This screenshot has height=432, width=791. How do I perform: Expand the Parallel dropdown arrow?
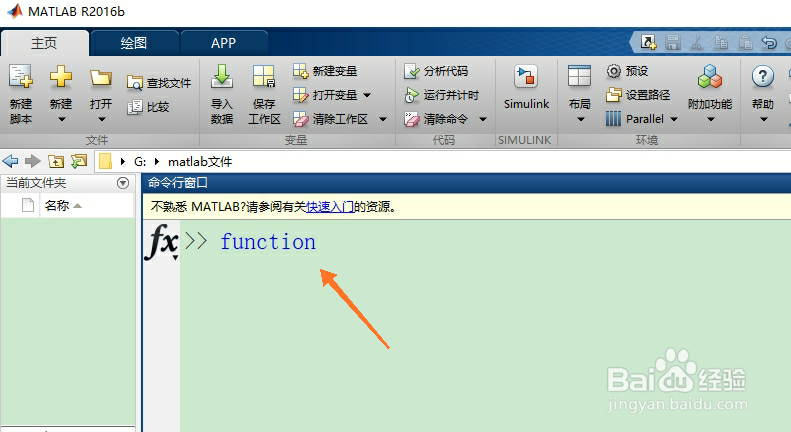point(674,119)
